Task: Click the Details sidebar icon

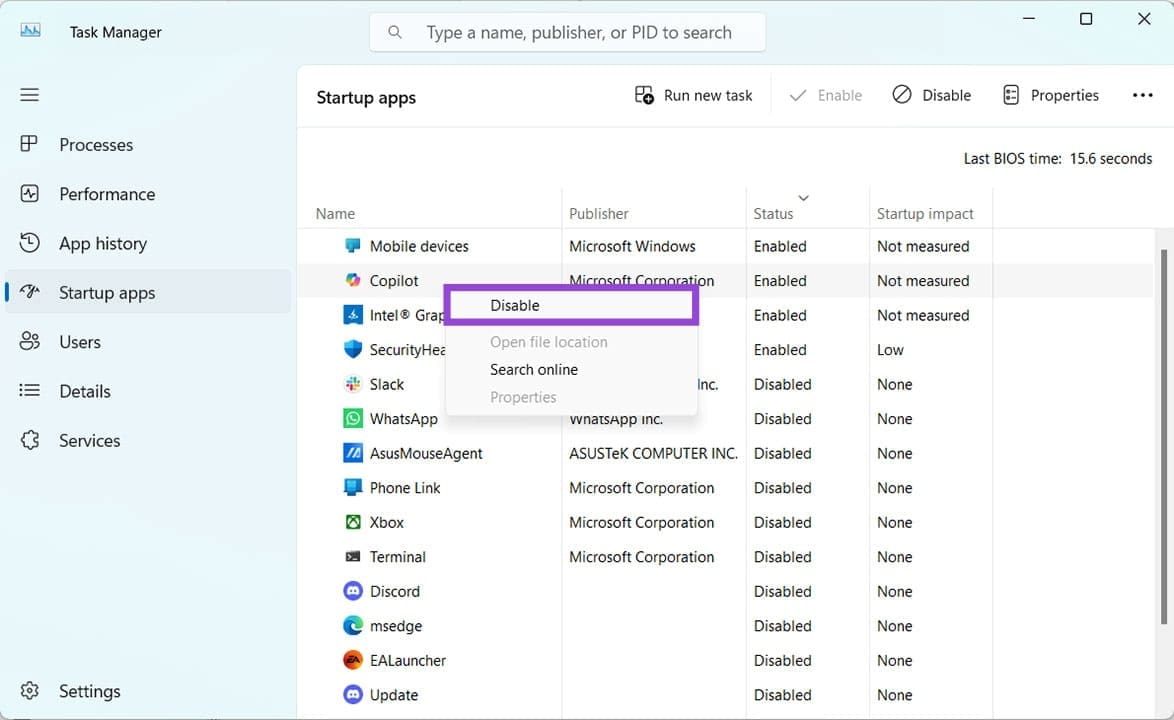Action: [31, 391]
